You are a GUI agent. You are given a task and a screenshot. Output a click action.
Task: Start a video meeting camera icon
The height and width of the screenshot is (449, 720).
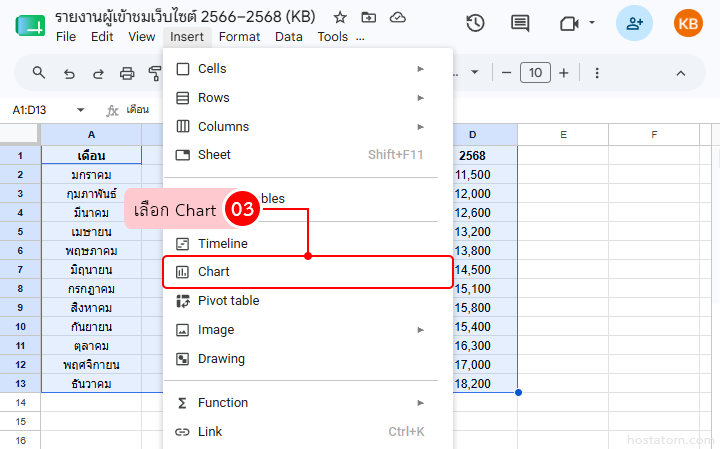[569, 23]
